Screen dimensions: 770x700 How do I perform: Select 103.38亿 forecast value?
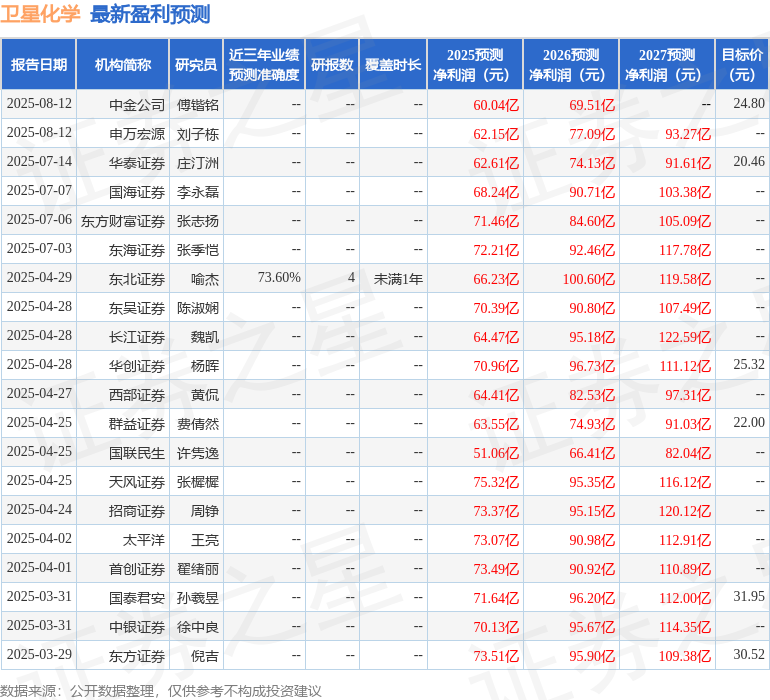(x=685, y=192)
